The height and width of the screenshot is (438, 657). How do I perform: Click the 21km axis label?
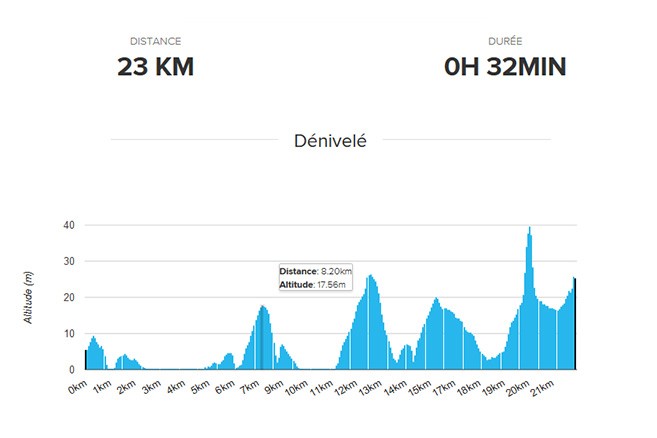[543, 388]
